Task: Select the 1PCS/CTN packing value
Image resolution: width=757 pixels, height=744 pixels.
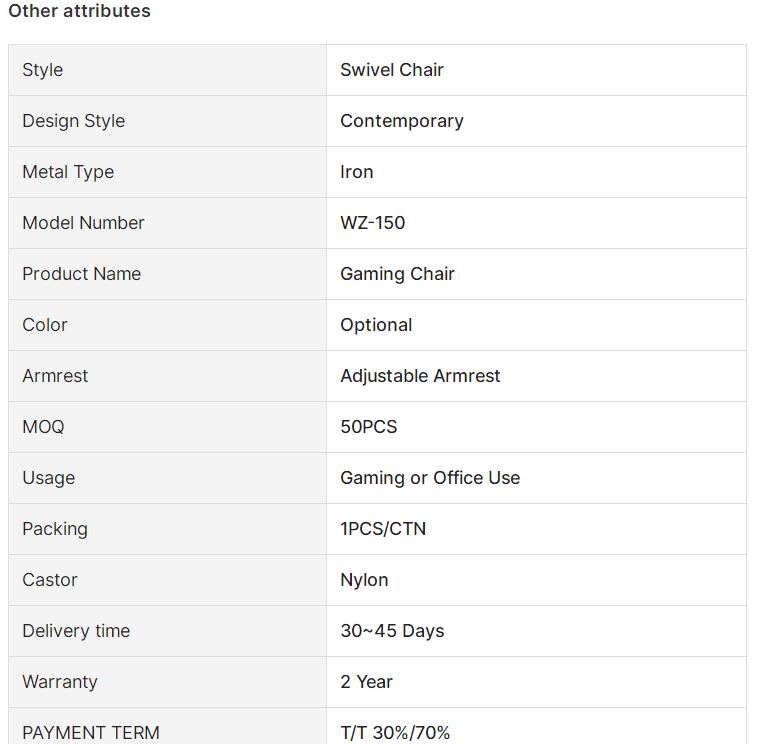Action: (x=383, y=529)
